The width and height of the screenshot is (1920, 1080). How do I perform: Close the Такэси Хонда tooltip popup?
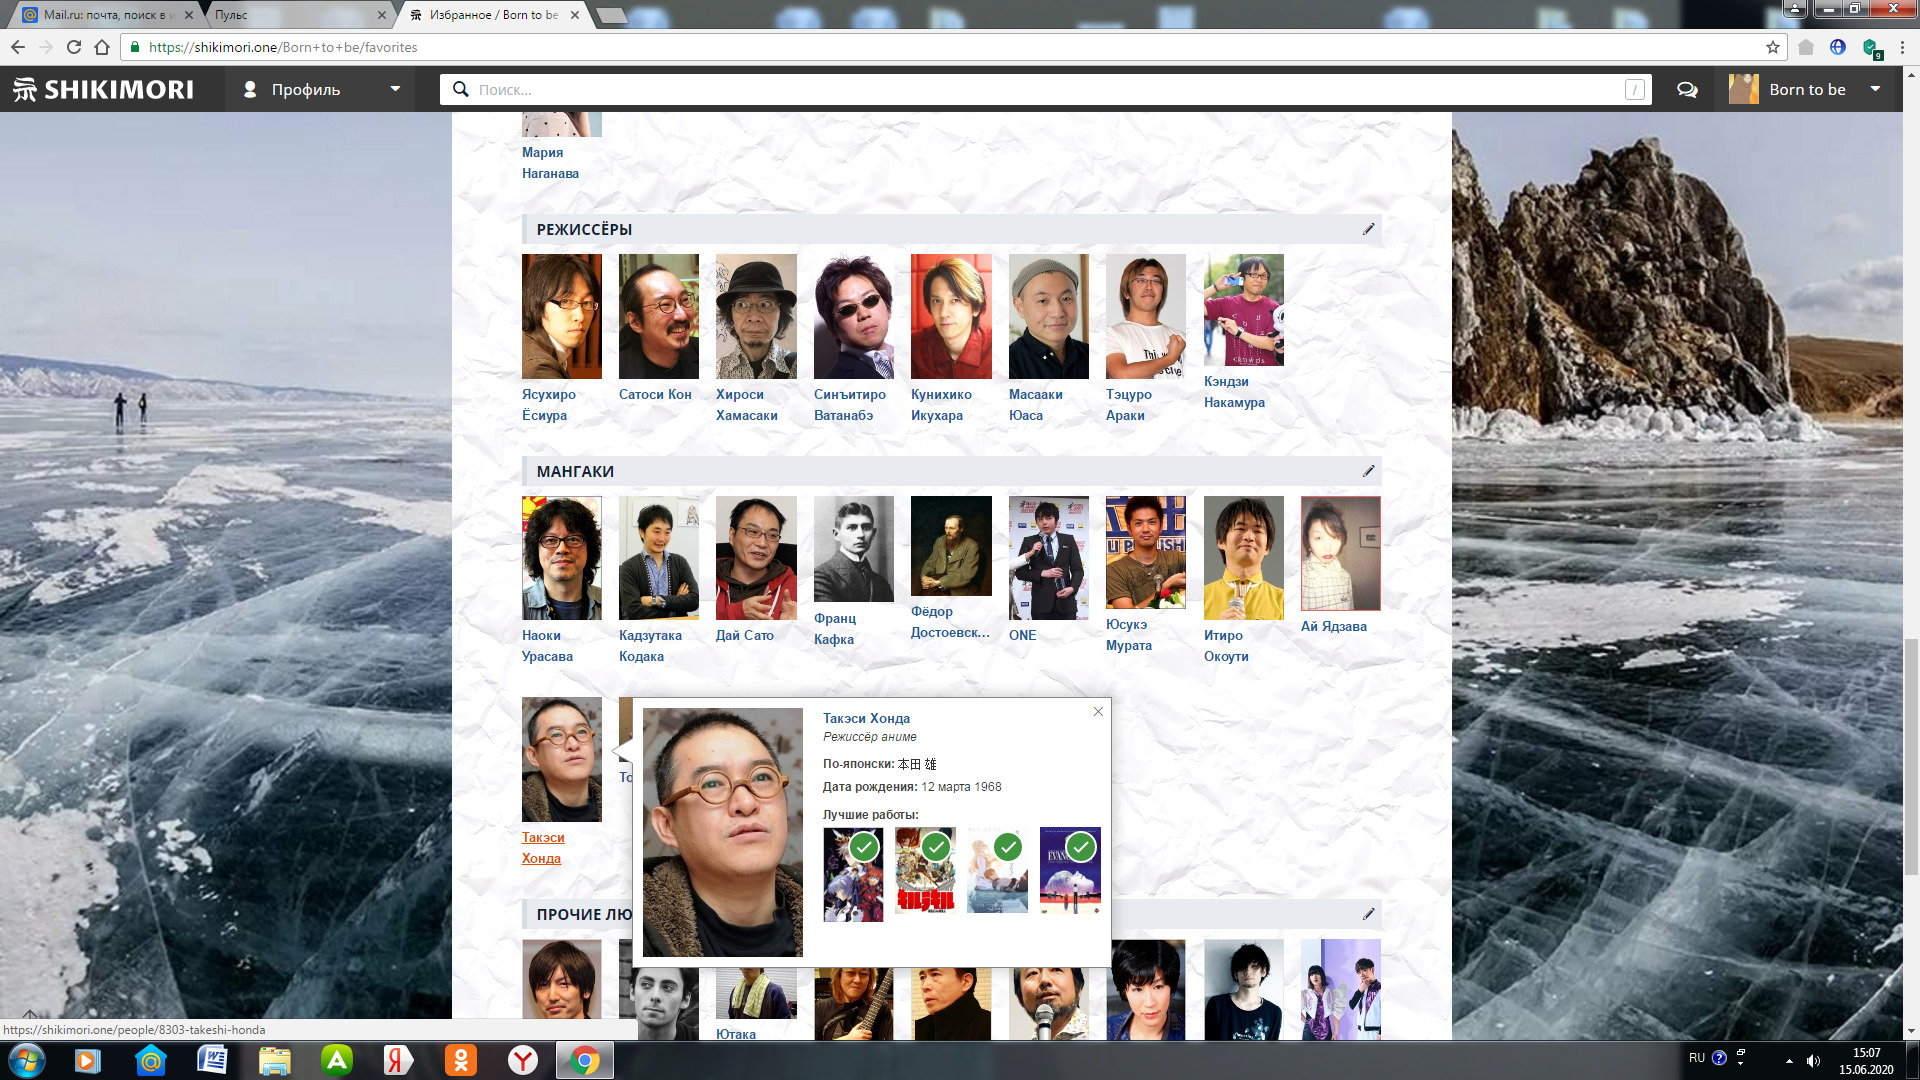click(x=1098, y=712)
